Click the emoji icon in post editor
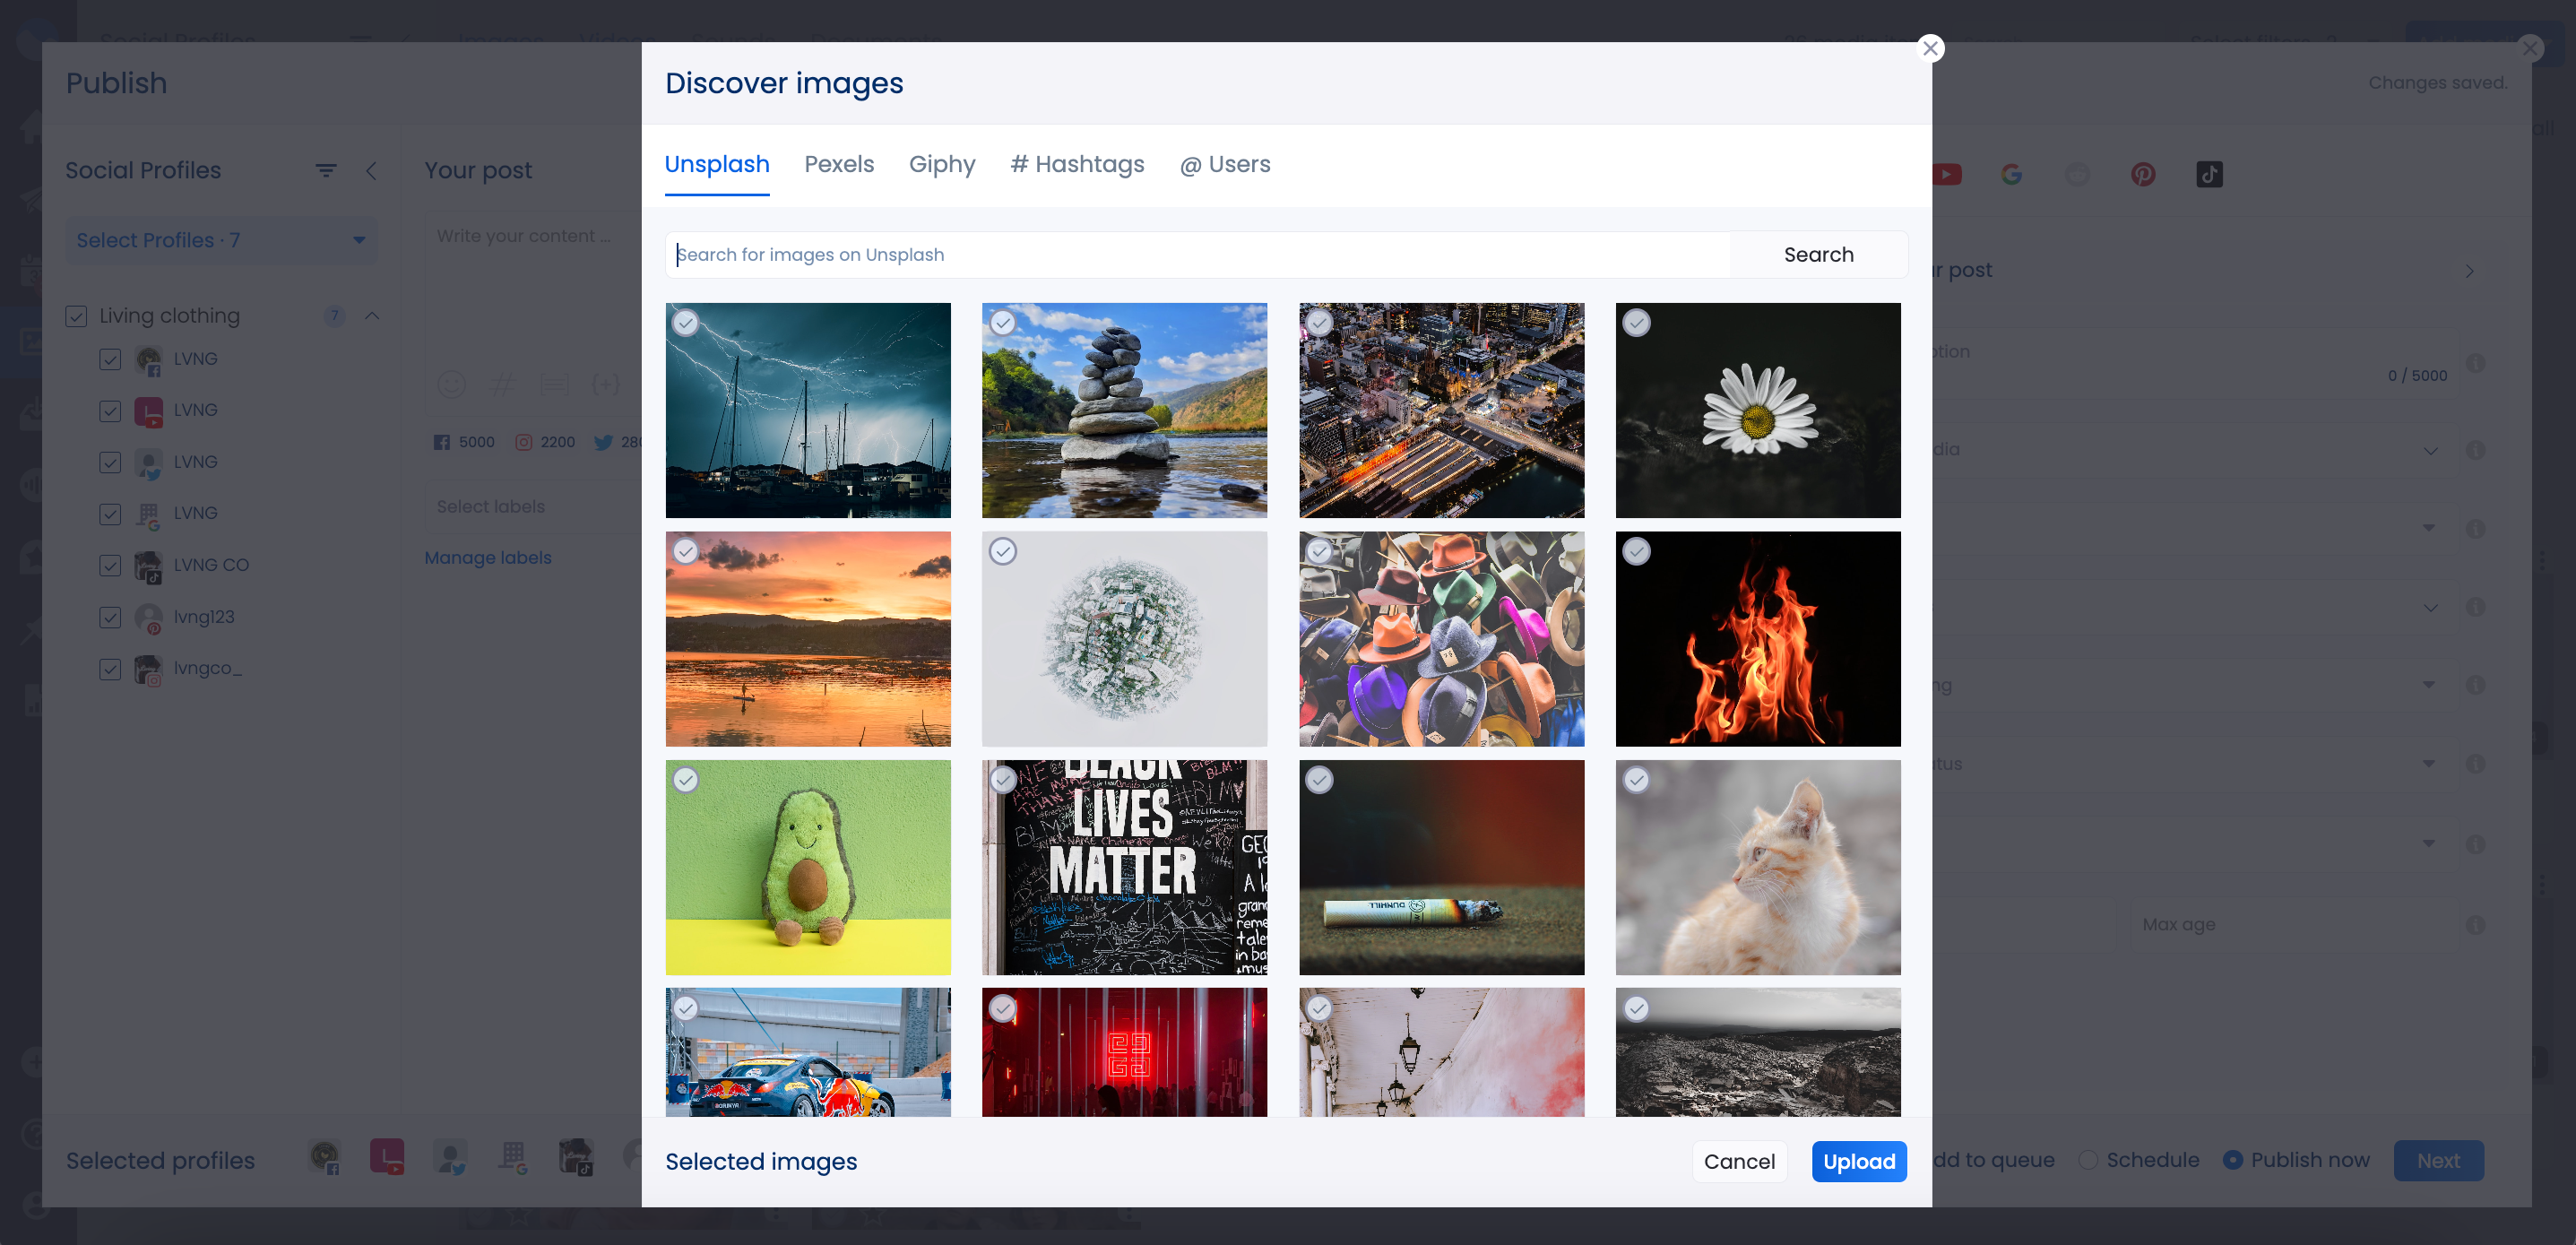This screenshot has width=2576, height=1245. click(452, 384)
